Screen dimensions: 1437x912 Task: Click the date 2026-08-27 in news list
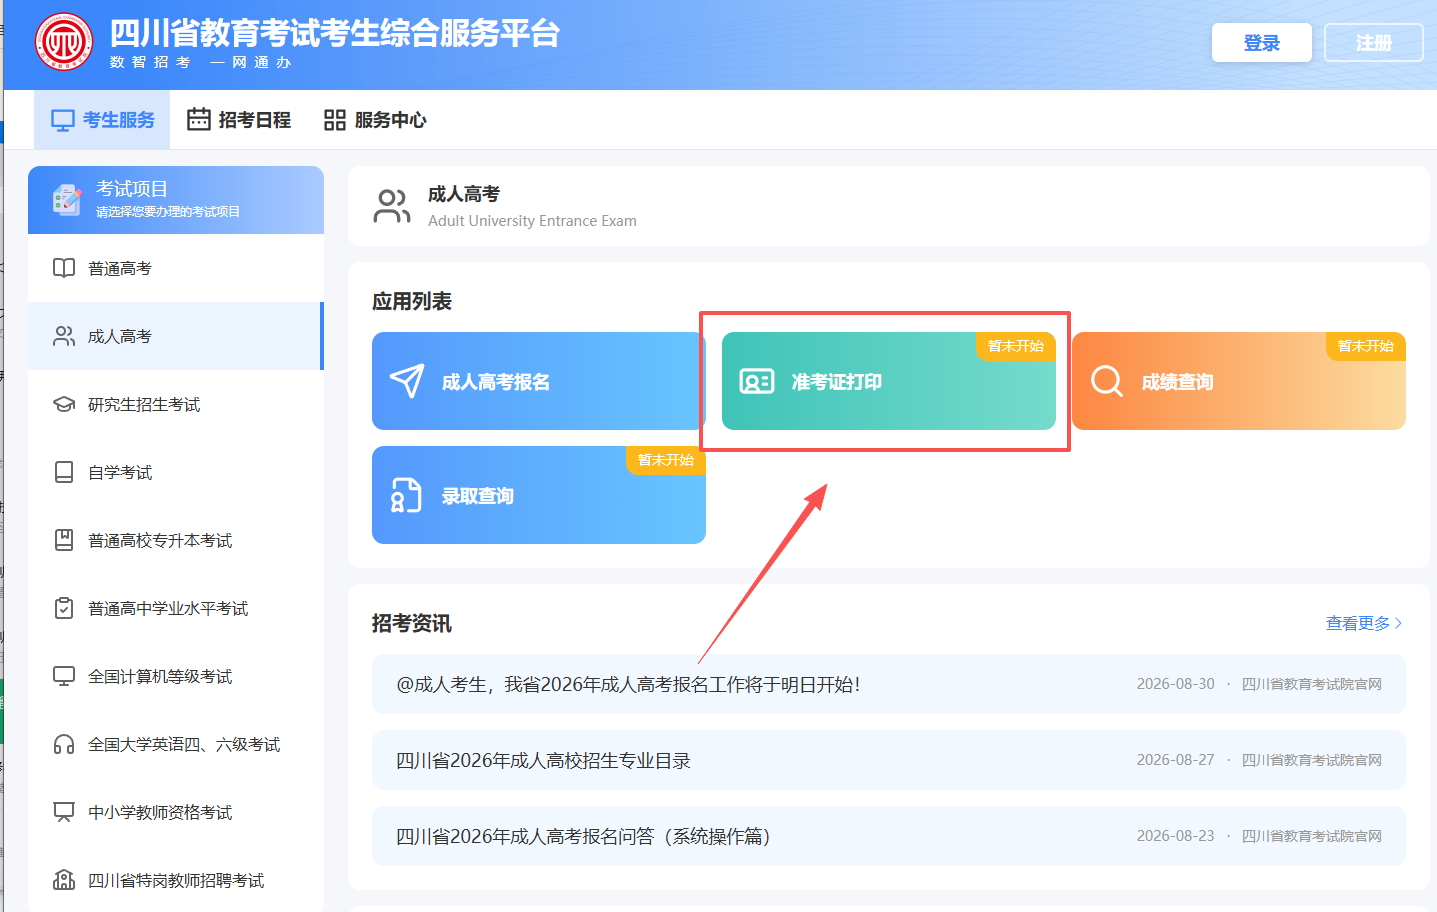[1176, 760]
